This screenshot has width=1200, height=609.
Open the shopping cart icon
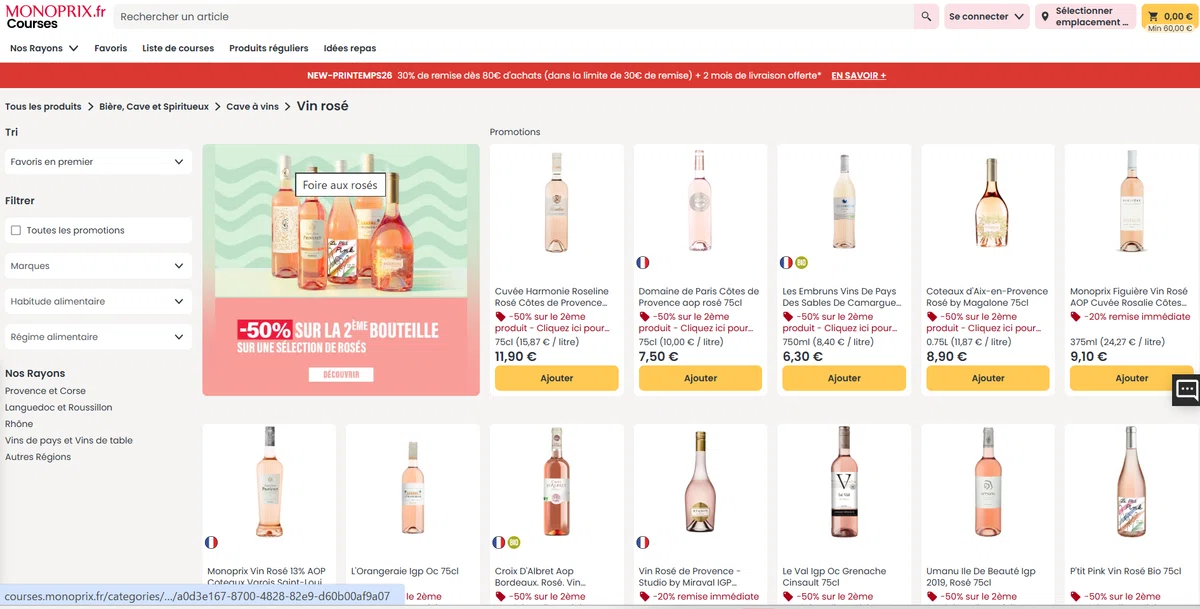1153,17
